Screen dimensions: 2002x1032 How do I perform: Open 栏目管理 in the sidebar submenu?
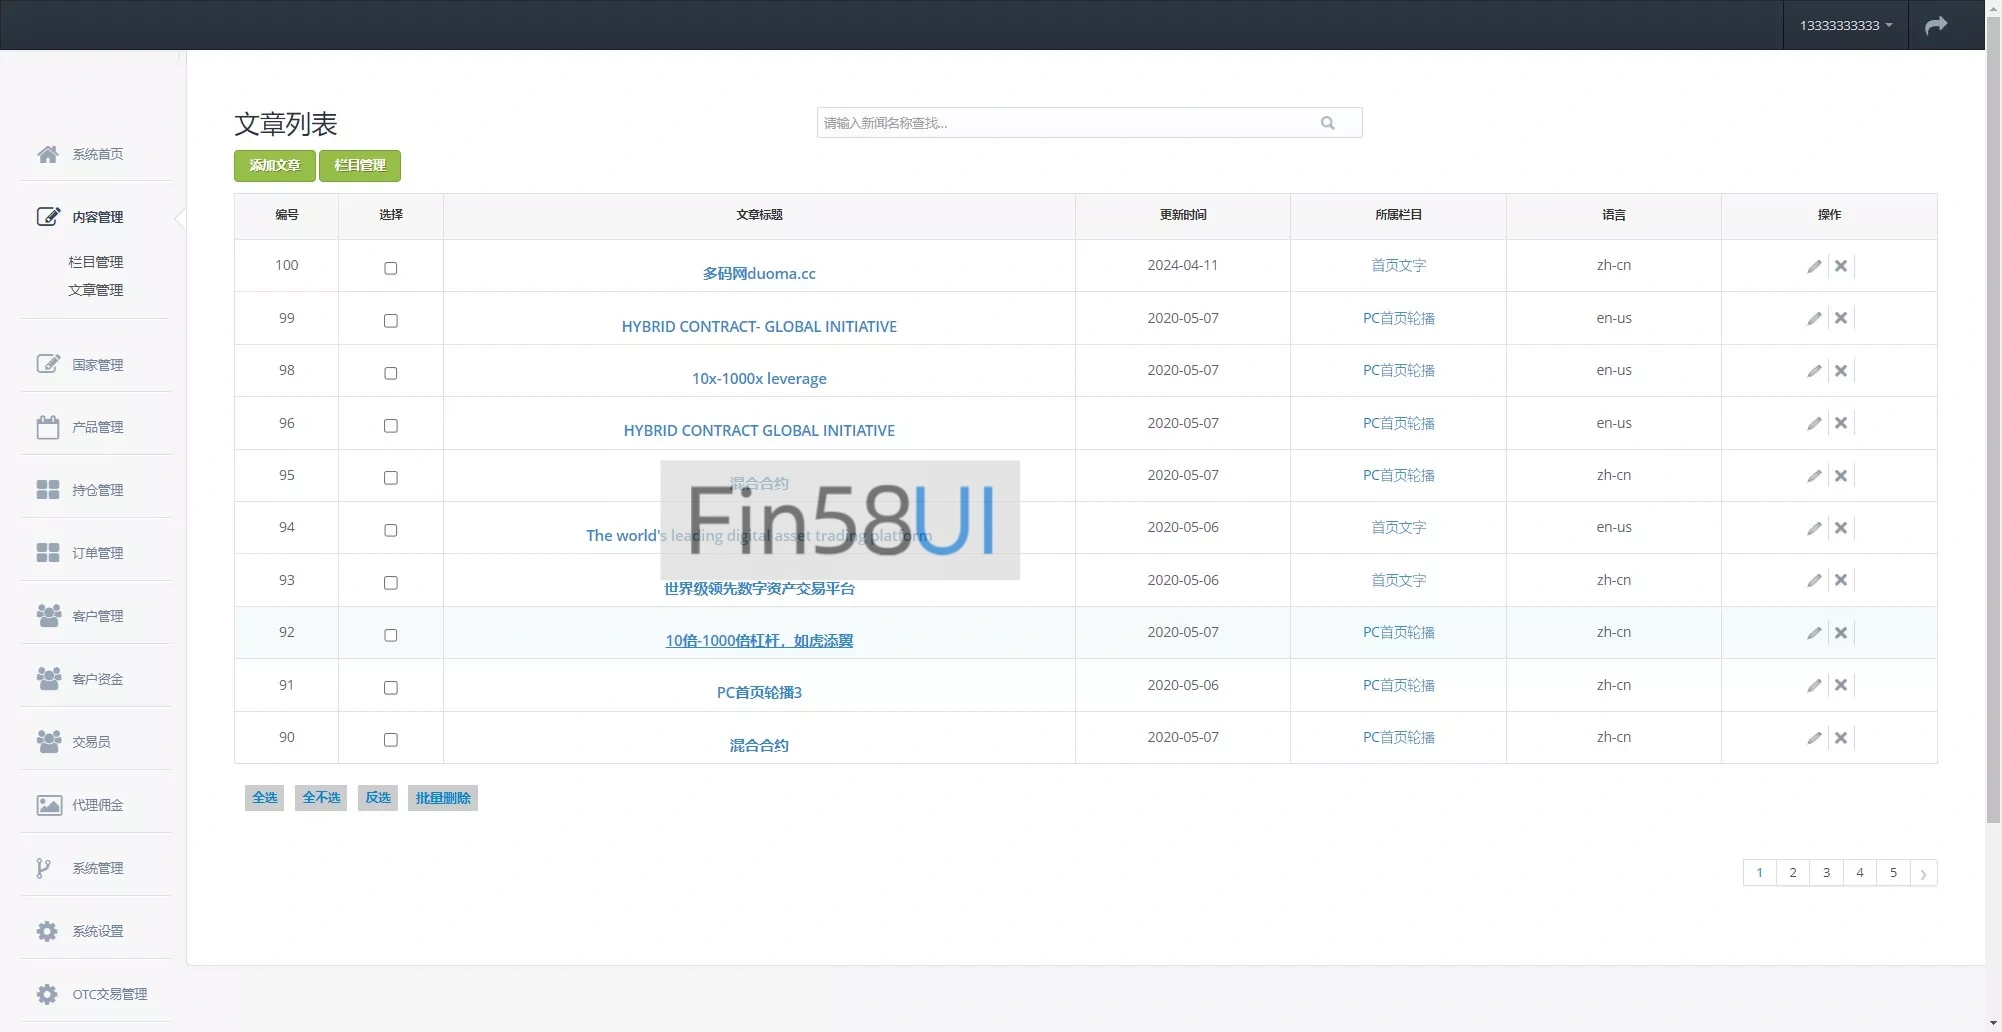(96, 262)
